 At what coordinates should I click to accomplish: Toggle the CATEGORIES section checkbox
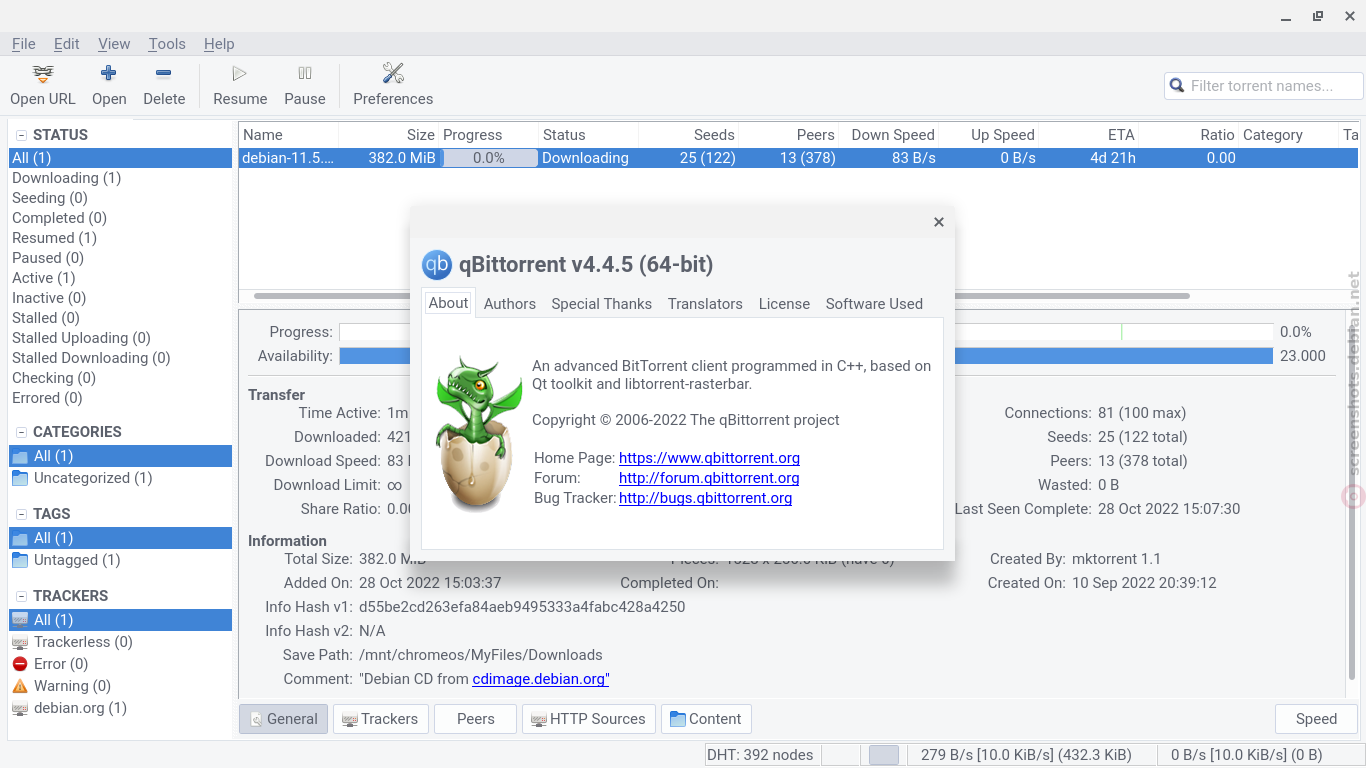pyautogui.click(x=21, y=432)
